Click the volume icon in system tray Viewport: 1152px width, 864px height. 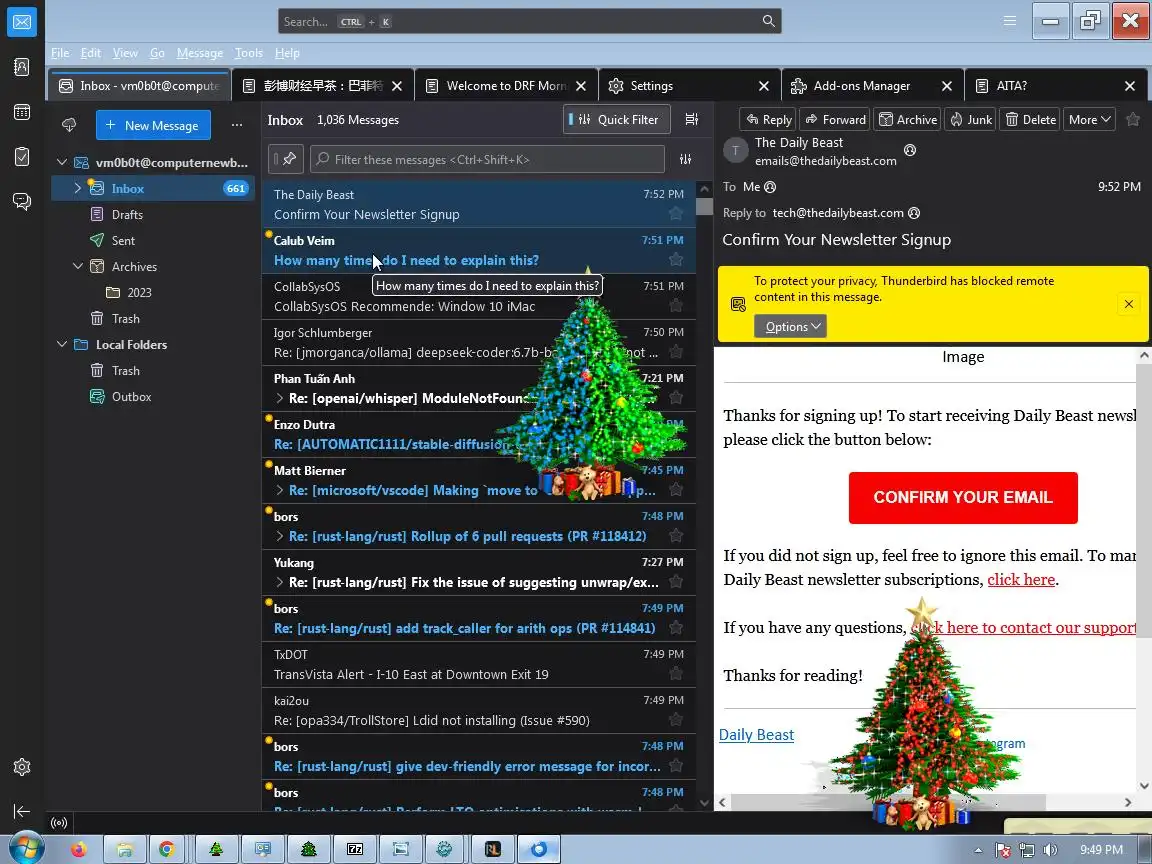pyautogui.click(x=1051, y=850)
